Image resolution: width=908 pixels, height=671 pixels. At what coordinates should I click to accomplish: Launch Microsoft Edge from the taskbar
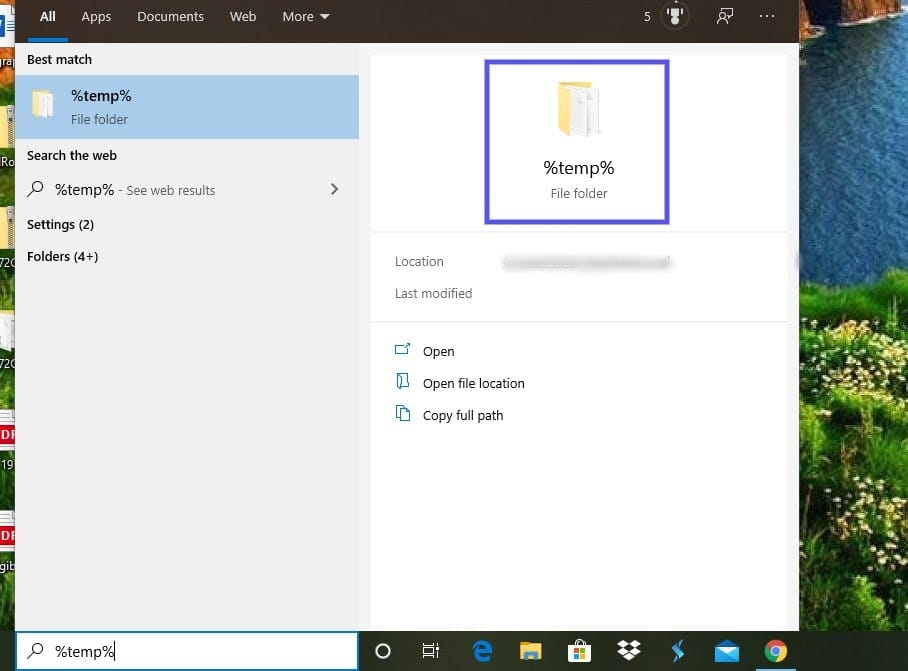point(482,651)
